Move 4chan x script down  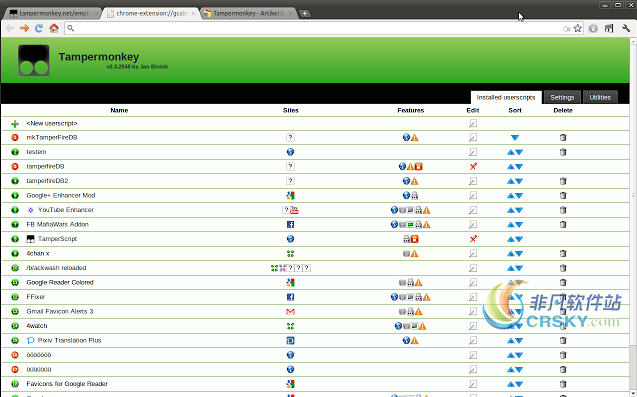(x=519, y=254)
